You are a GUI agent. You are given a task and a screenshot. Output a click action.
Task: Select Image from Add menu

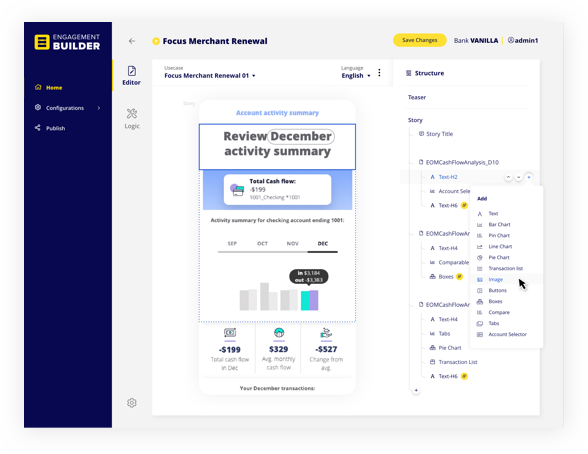(495, 279)
